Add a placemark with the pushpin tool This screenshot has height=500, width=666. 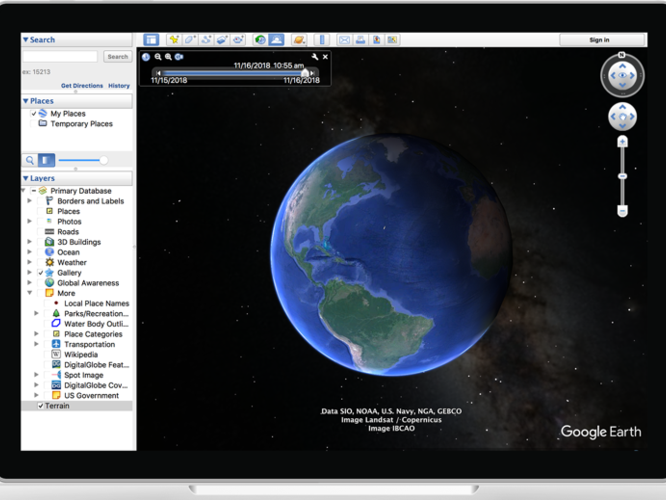tap(174, 40)
